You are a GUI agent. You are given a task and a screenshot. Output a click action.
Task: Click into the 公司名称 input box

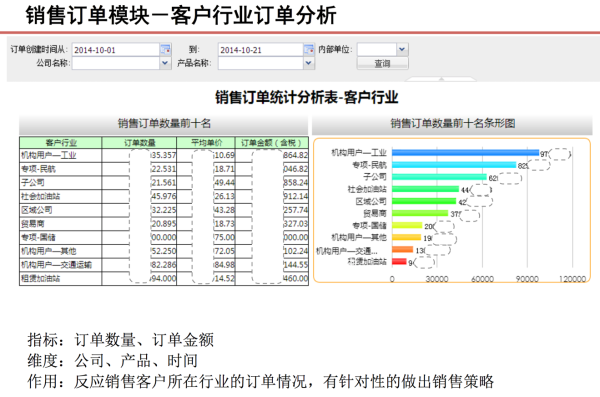116,63
